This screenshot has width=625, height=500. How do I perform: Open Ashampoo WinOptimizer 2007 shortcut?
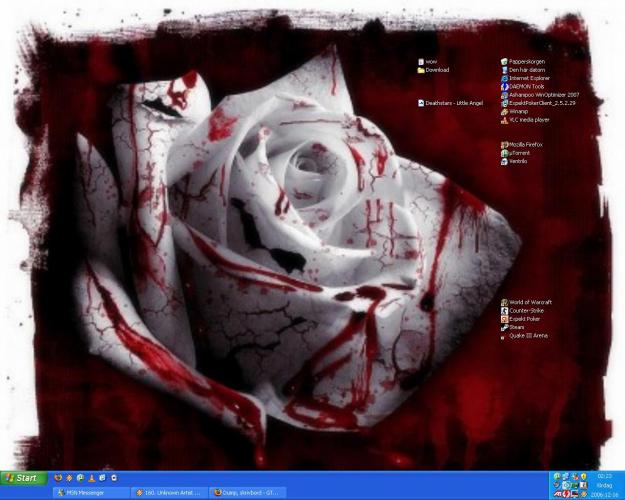tap(504, 94)
